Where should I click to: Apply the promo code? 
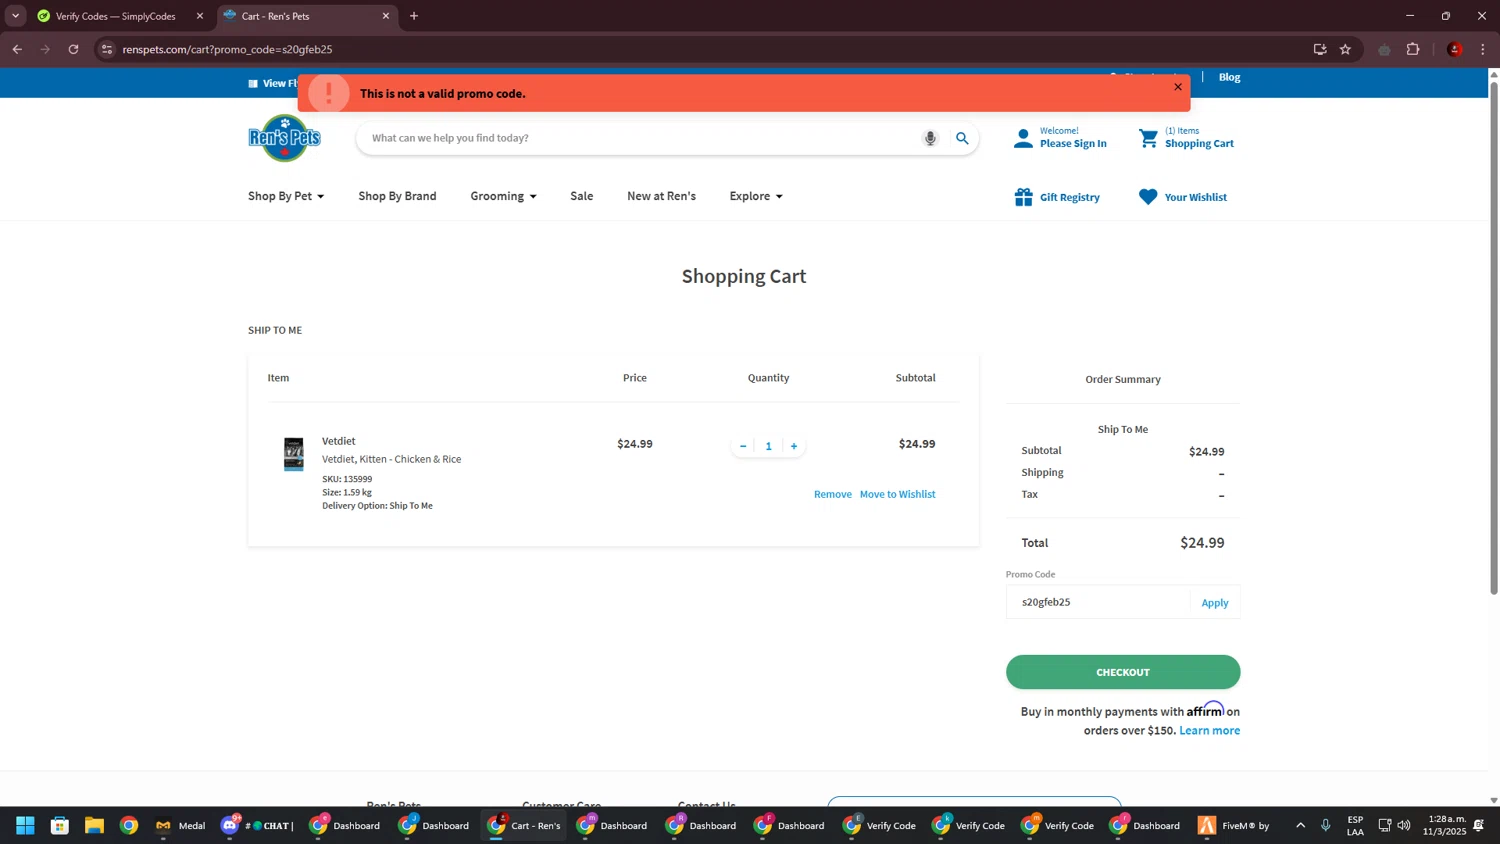coord(1215,603)
